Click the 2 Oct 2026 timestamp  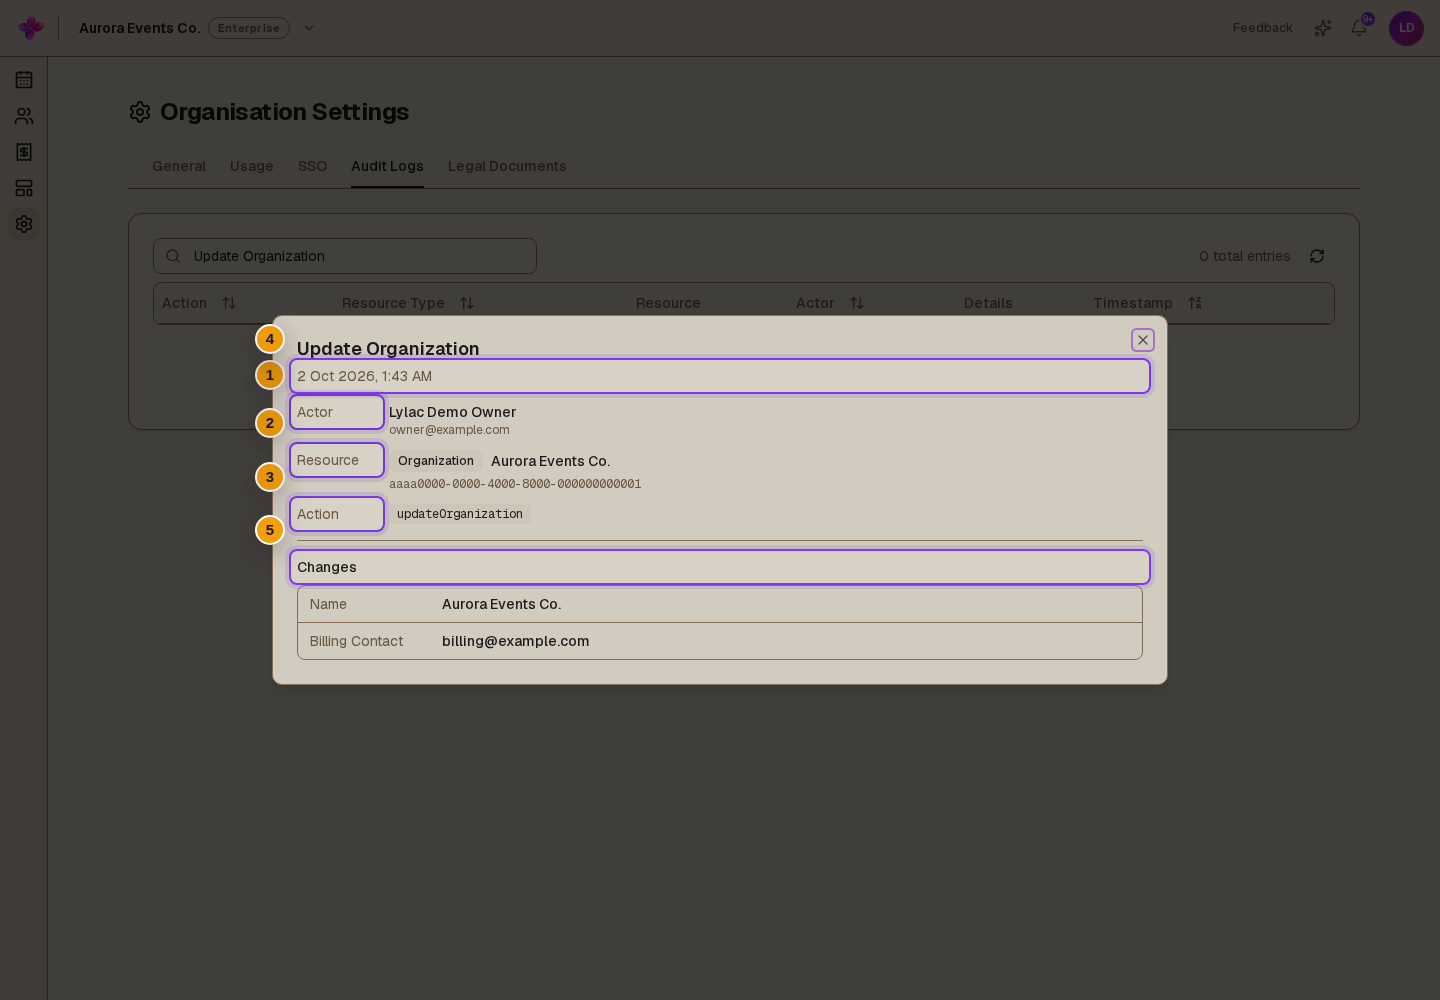pos(365,376)
